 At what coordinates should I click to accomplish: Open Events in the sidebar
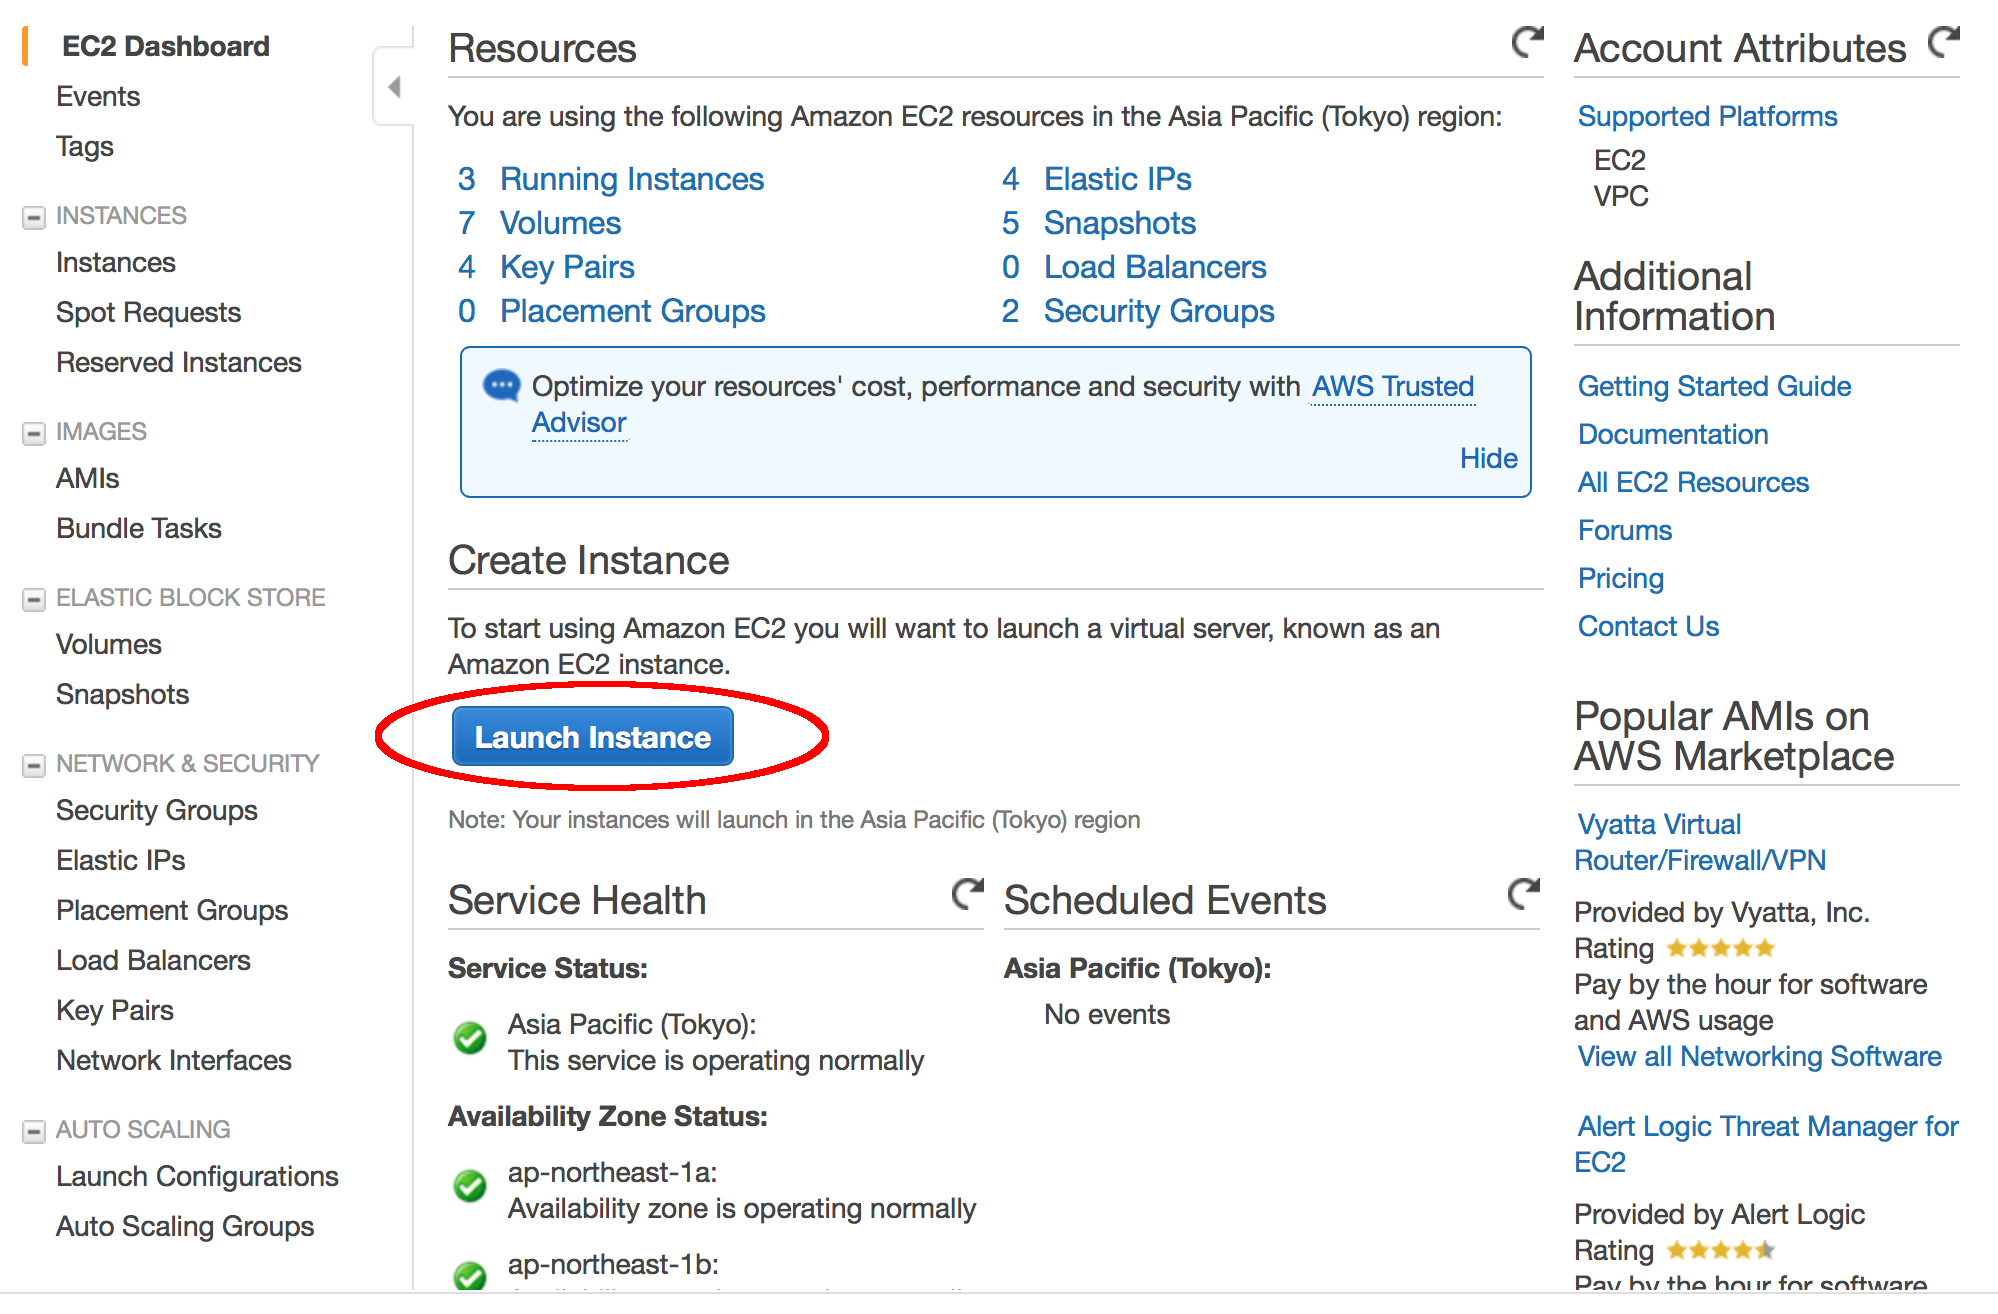coord(98,96)
